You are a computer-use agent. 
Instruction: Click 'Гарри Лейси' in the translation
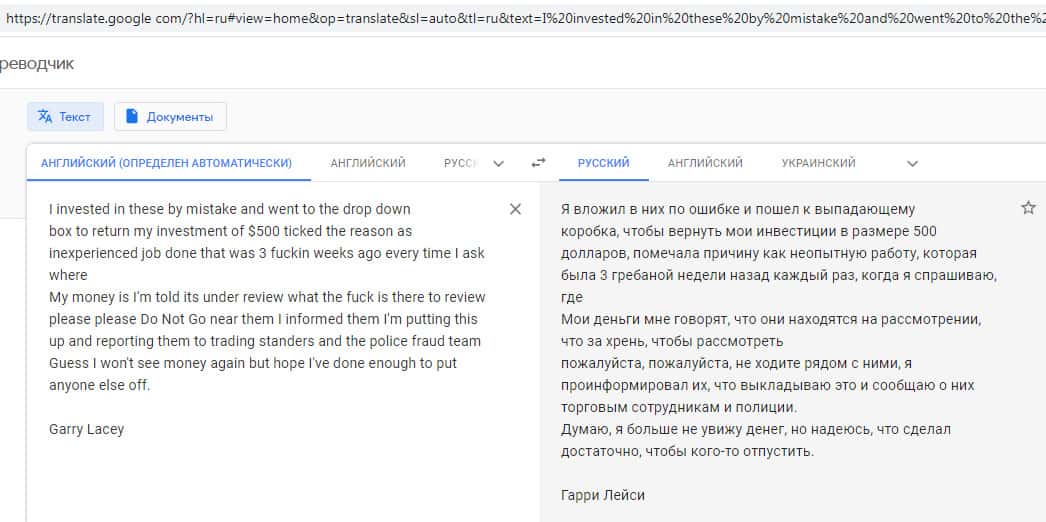coord(603,495)
